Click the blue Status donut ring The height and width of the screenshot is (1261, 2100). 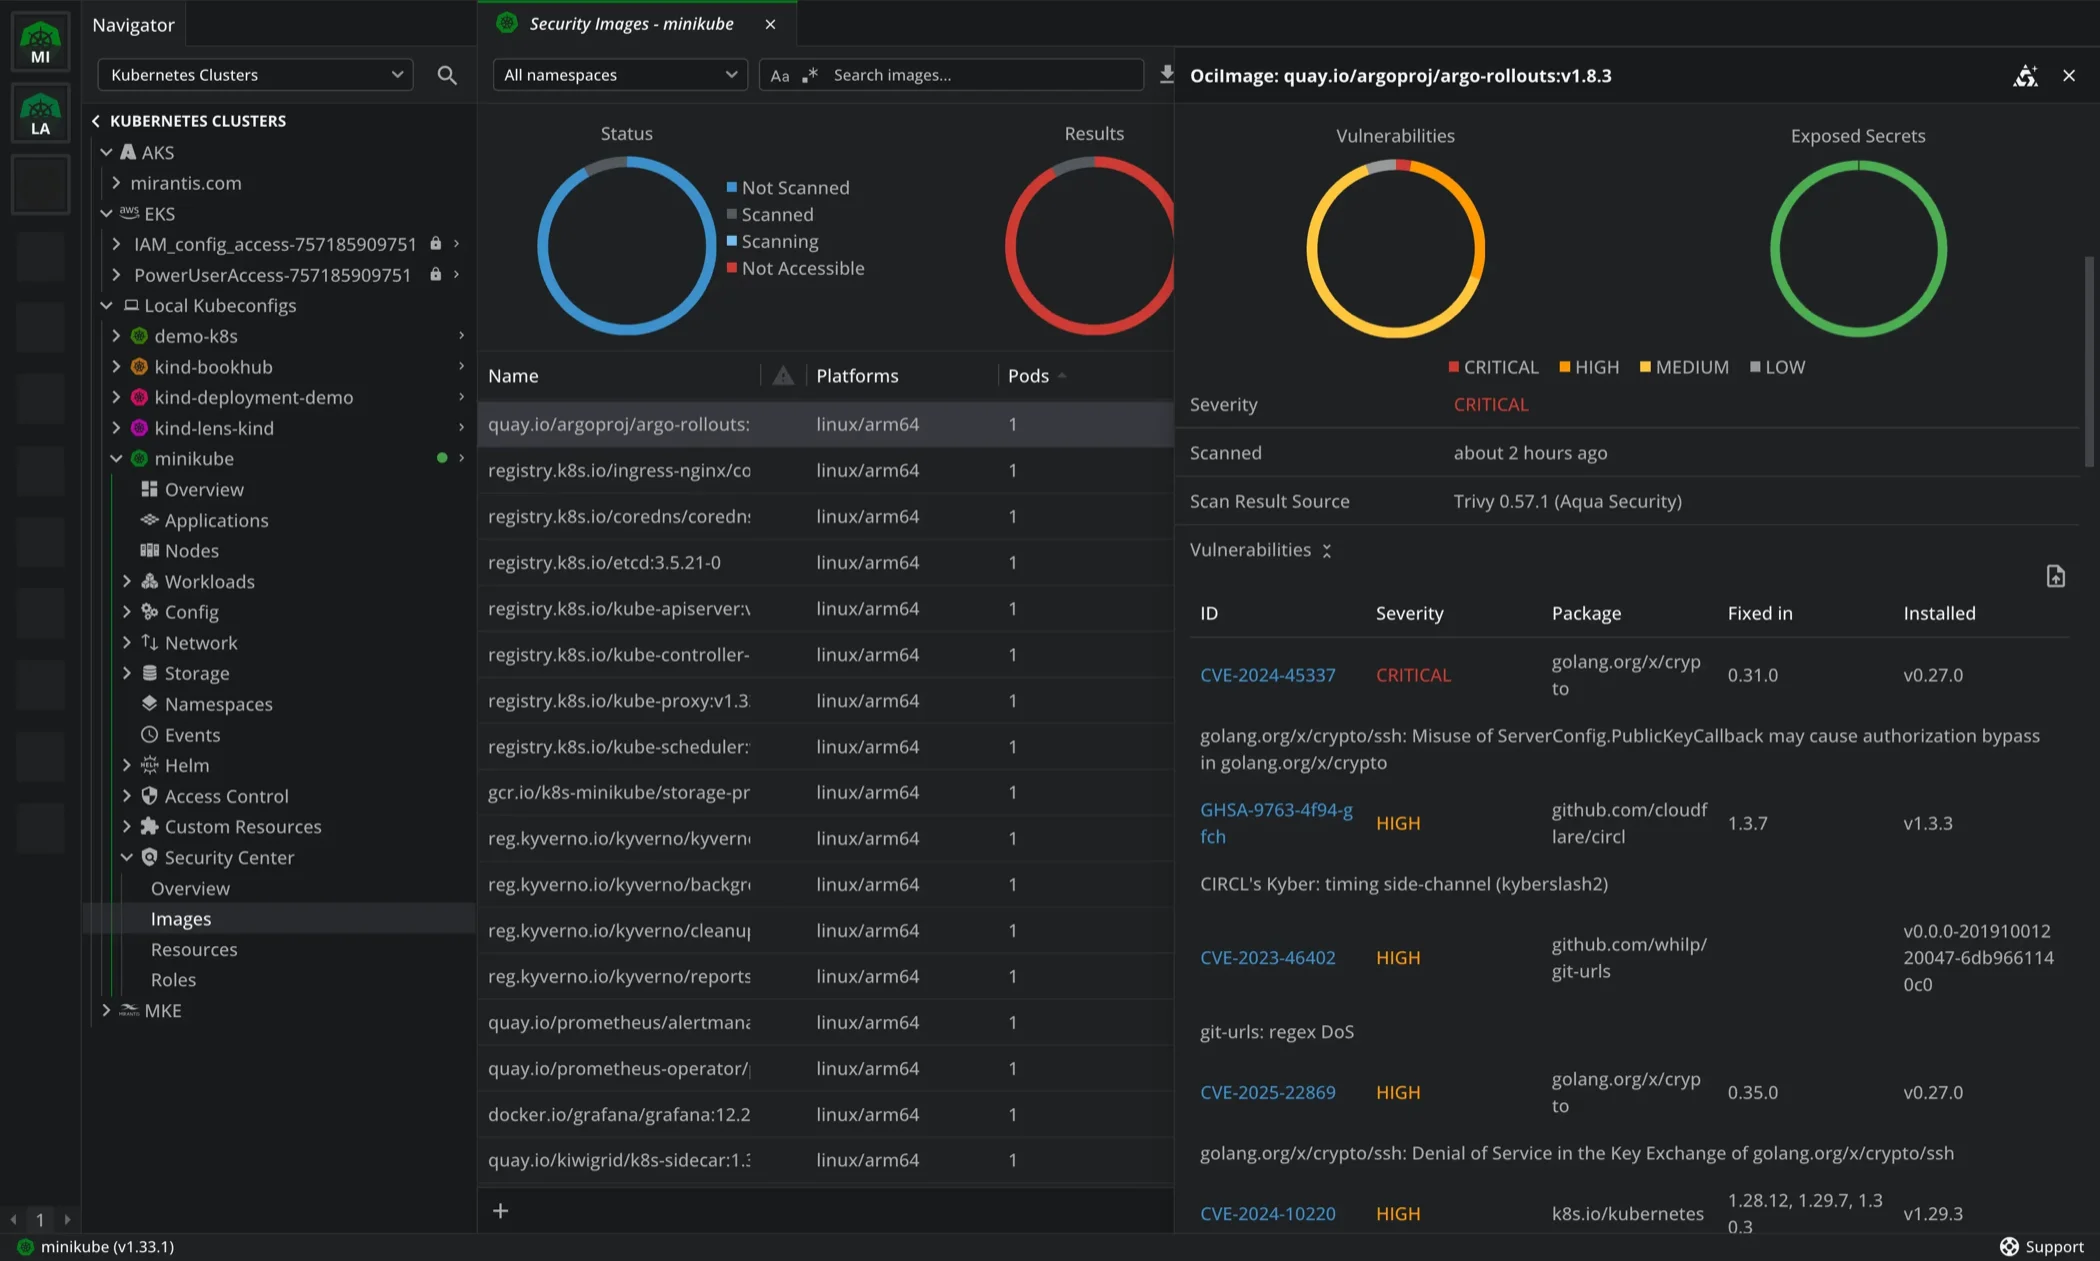543,247
